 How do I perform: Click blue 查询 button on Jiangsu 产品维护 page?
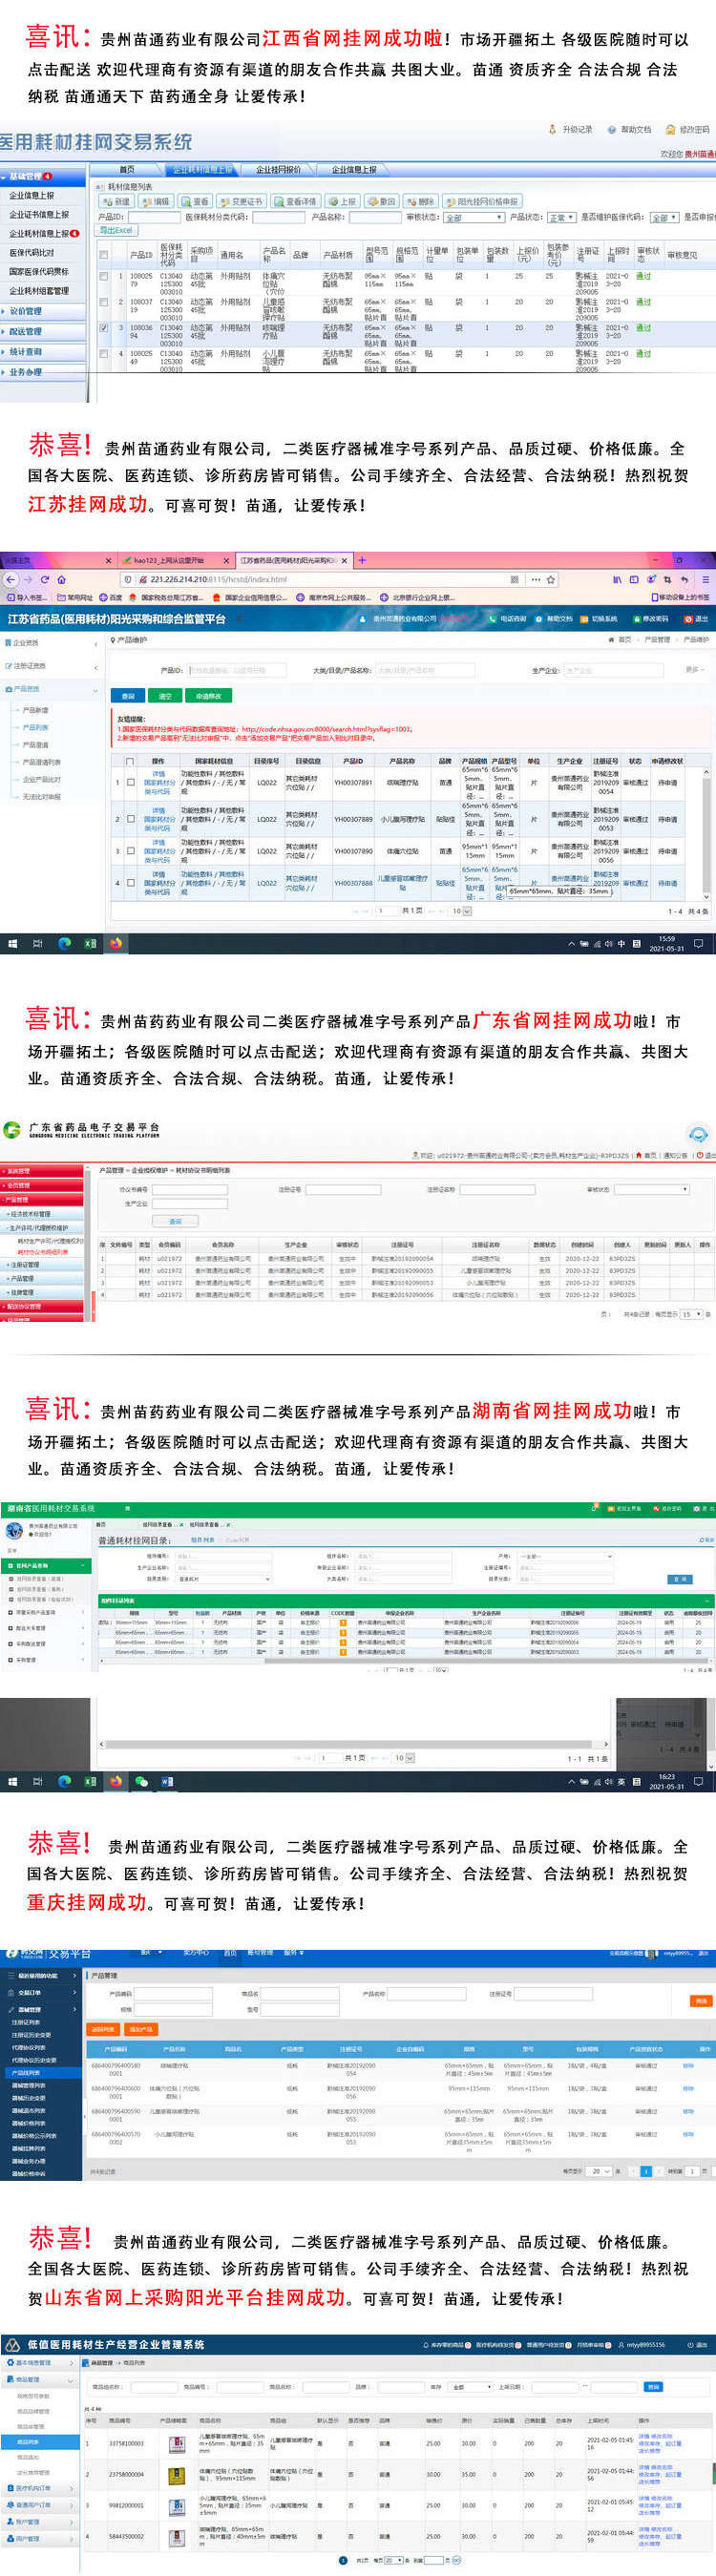[x=128, y=696]
